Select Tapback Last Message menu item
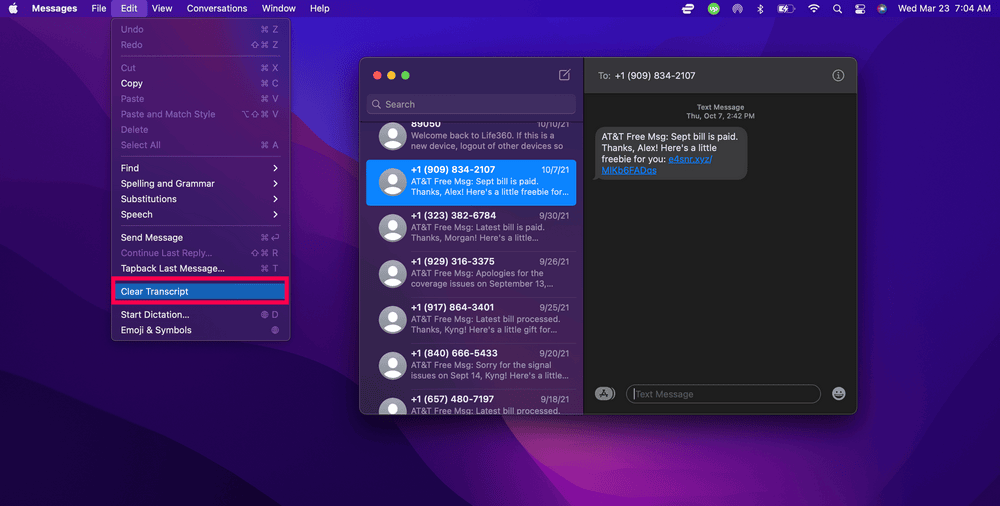This screenshot has height=506, width=1000. coord(200,269)
